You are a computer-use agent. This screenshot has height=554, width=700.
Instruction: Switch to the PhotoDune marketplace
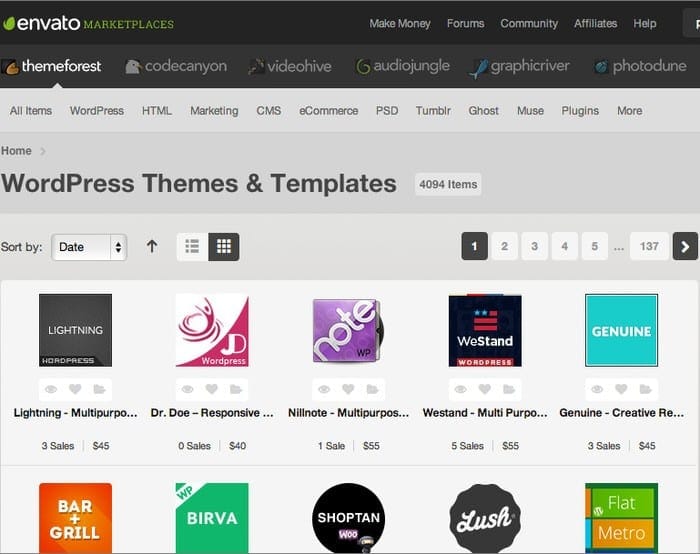pyautogui.click(x=640, y=67)
